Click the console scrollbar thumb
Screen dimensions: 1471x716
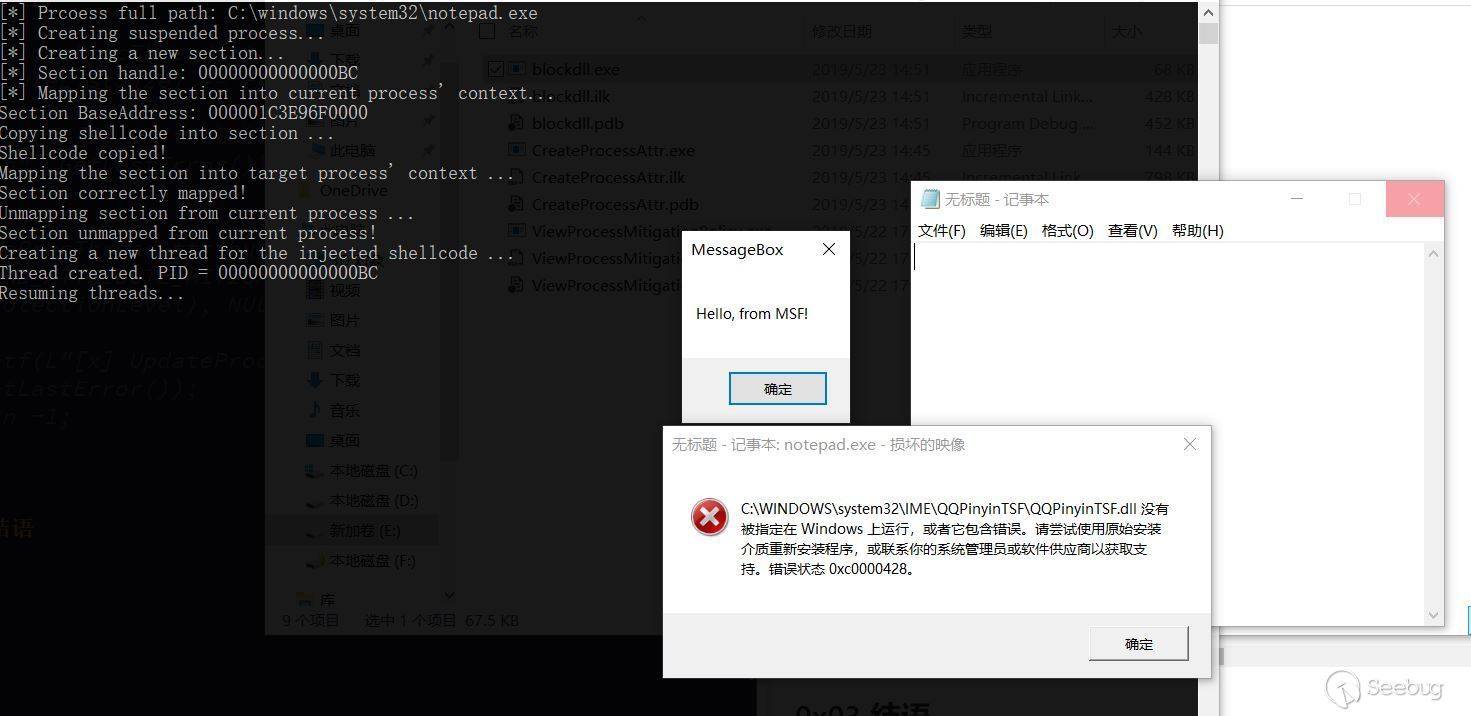(x=1208, y=34)
